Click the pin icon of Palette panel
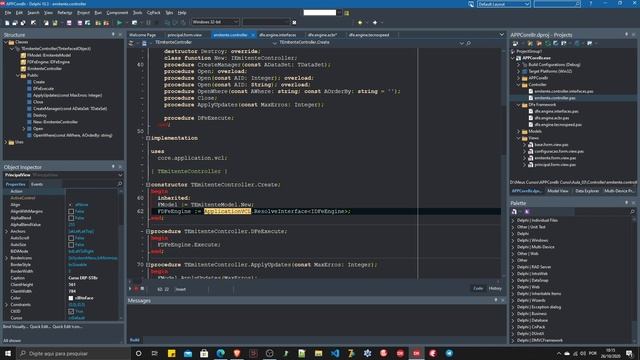The width and height of the screenshot is (640, 360). tap(626, 203)
